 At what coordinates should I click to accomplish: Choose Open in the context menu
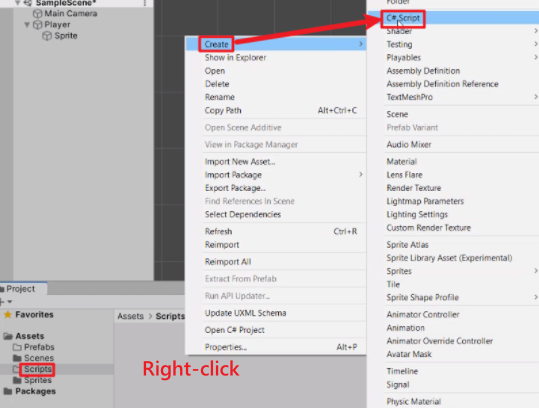tap(215, 71)
